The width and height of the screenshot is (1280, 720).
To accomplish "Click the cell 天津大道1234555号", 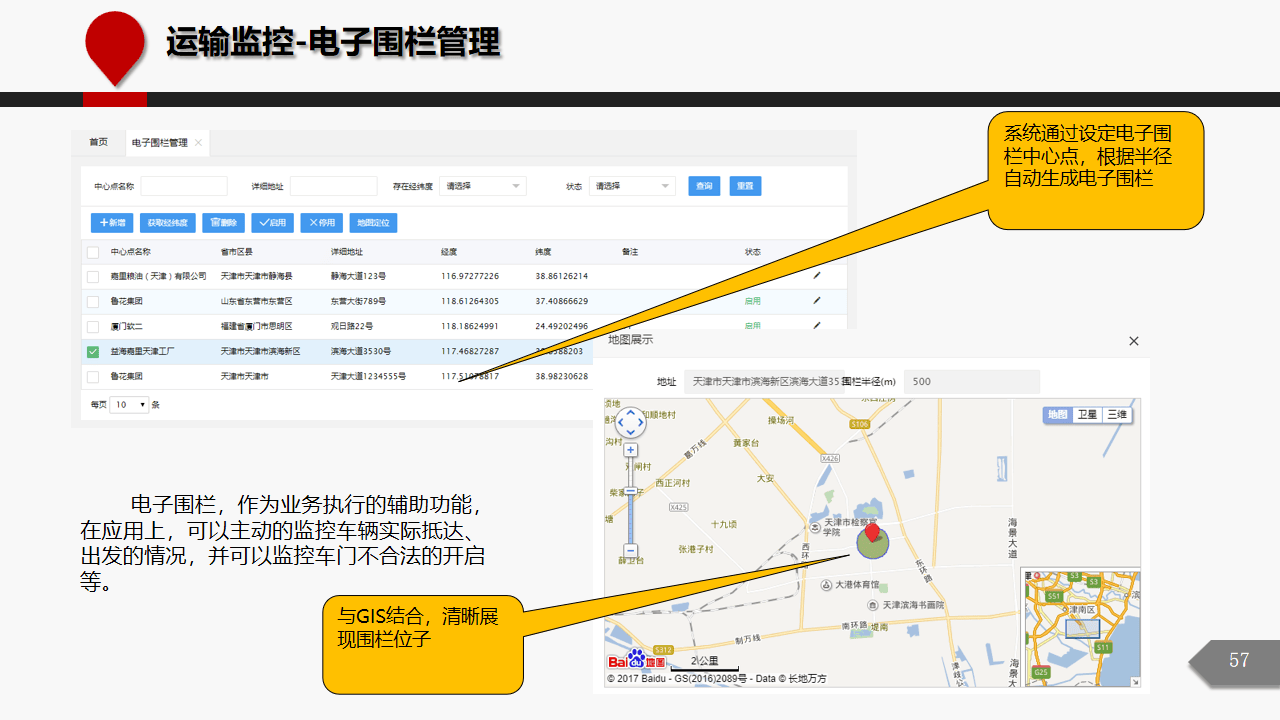I will [368, 377].
